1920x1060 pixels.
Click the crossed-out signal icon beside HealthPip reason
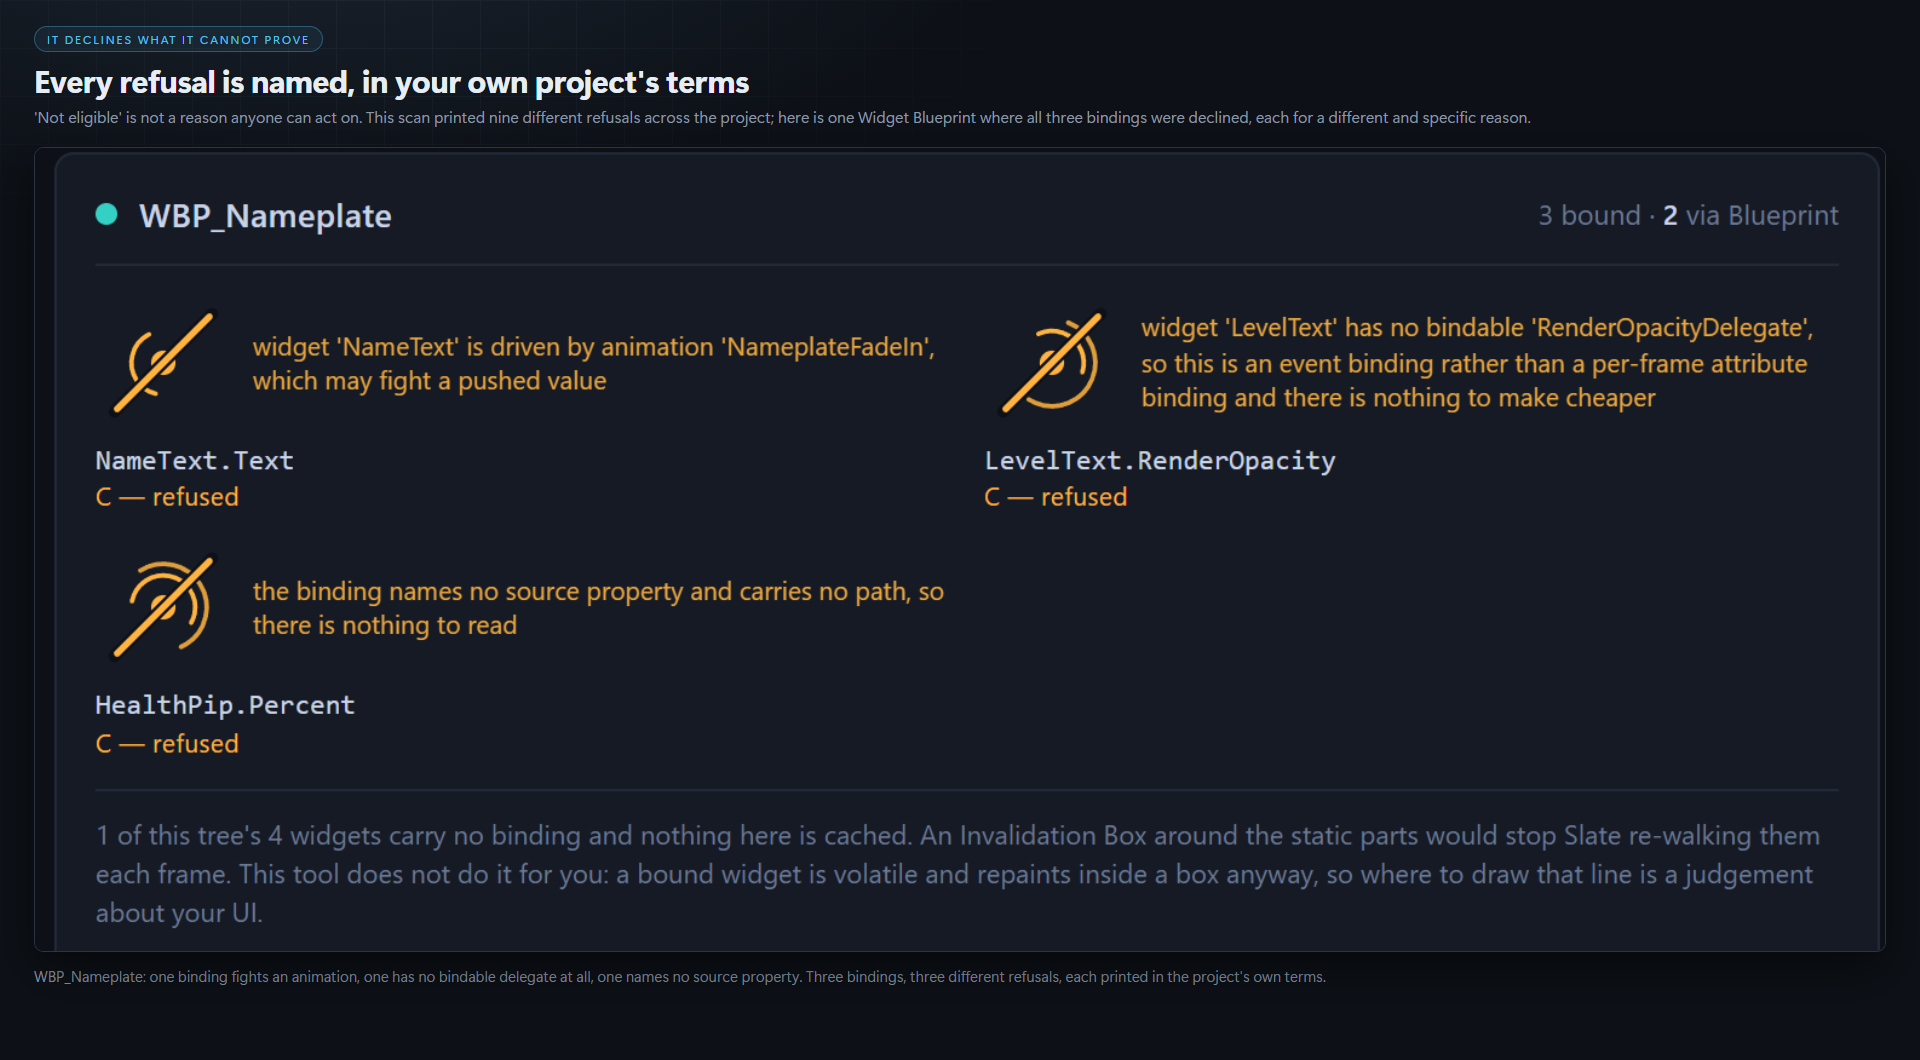point(164,607)
